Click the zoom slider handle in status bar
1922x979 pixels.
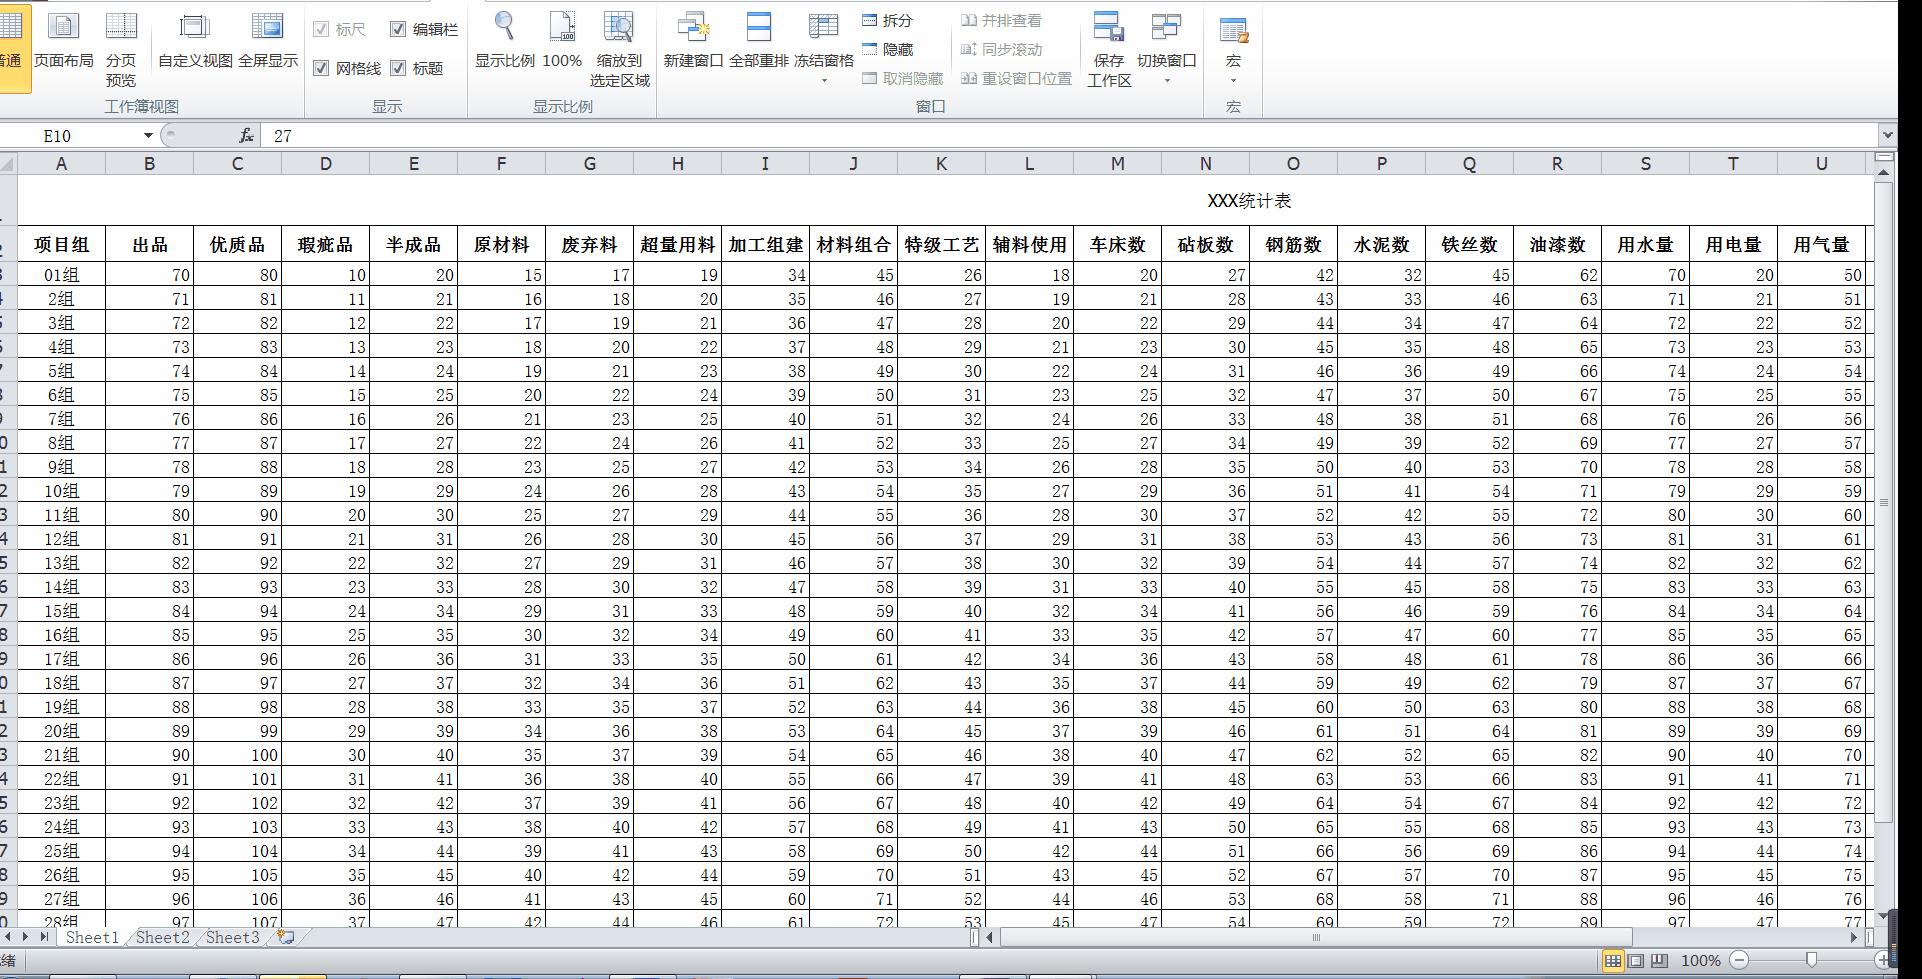1811,960
